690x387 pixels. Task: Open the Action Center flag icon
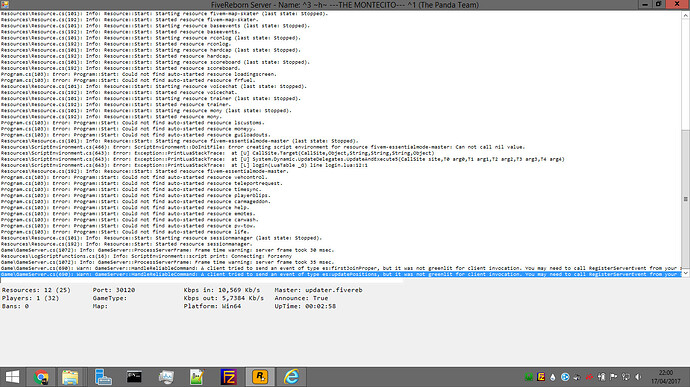pos(613,377)
